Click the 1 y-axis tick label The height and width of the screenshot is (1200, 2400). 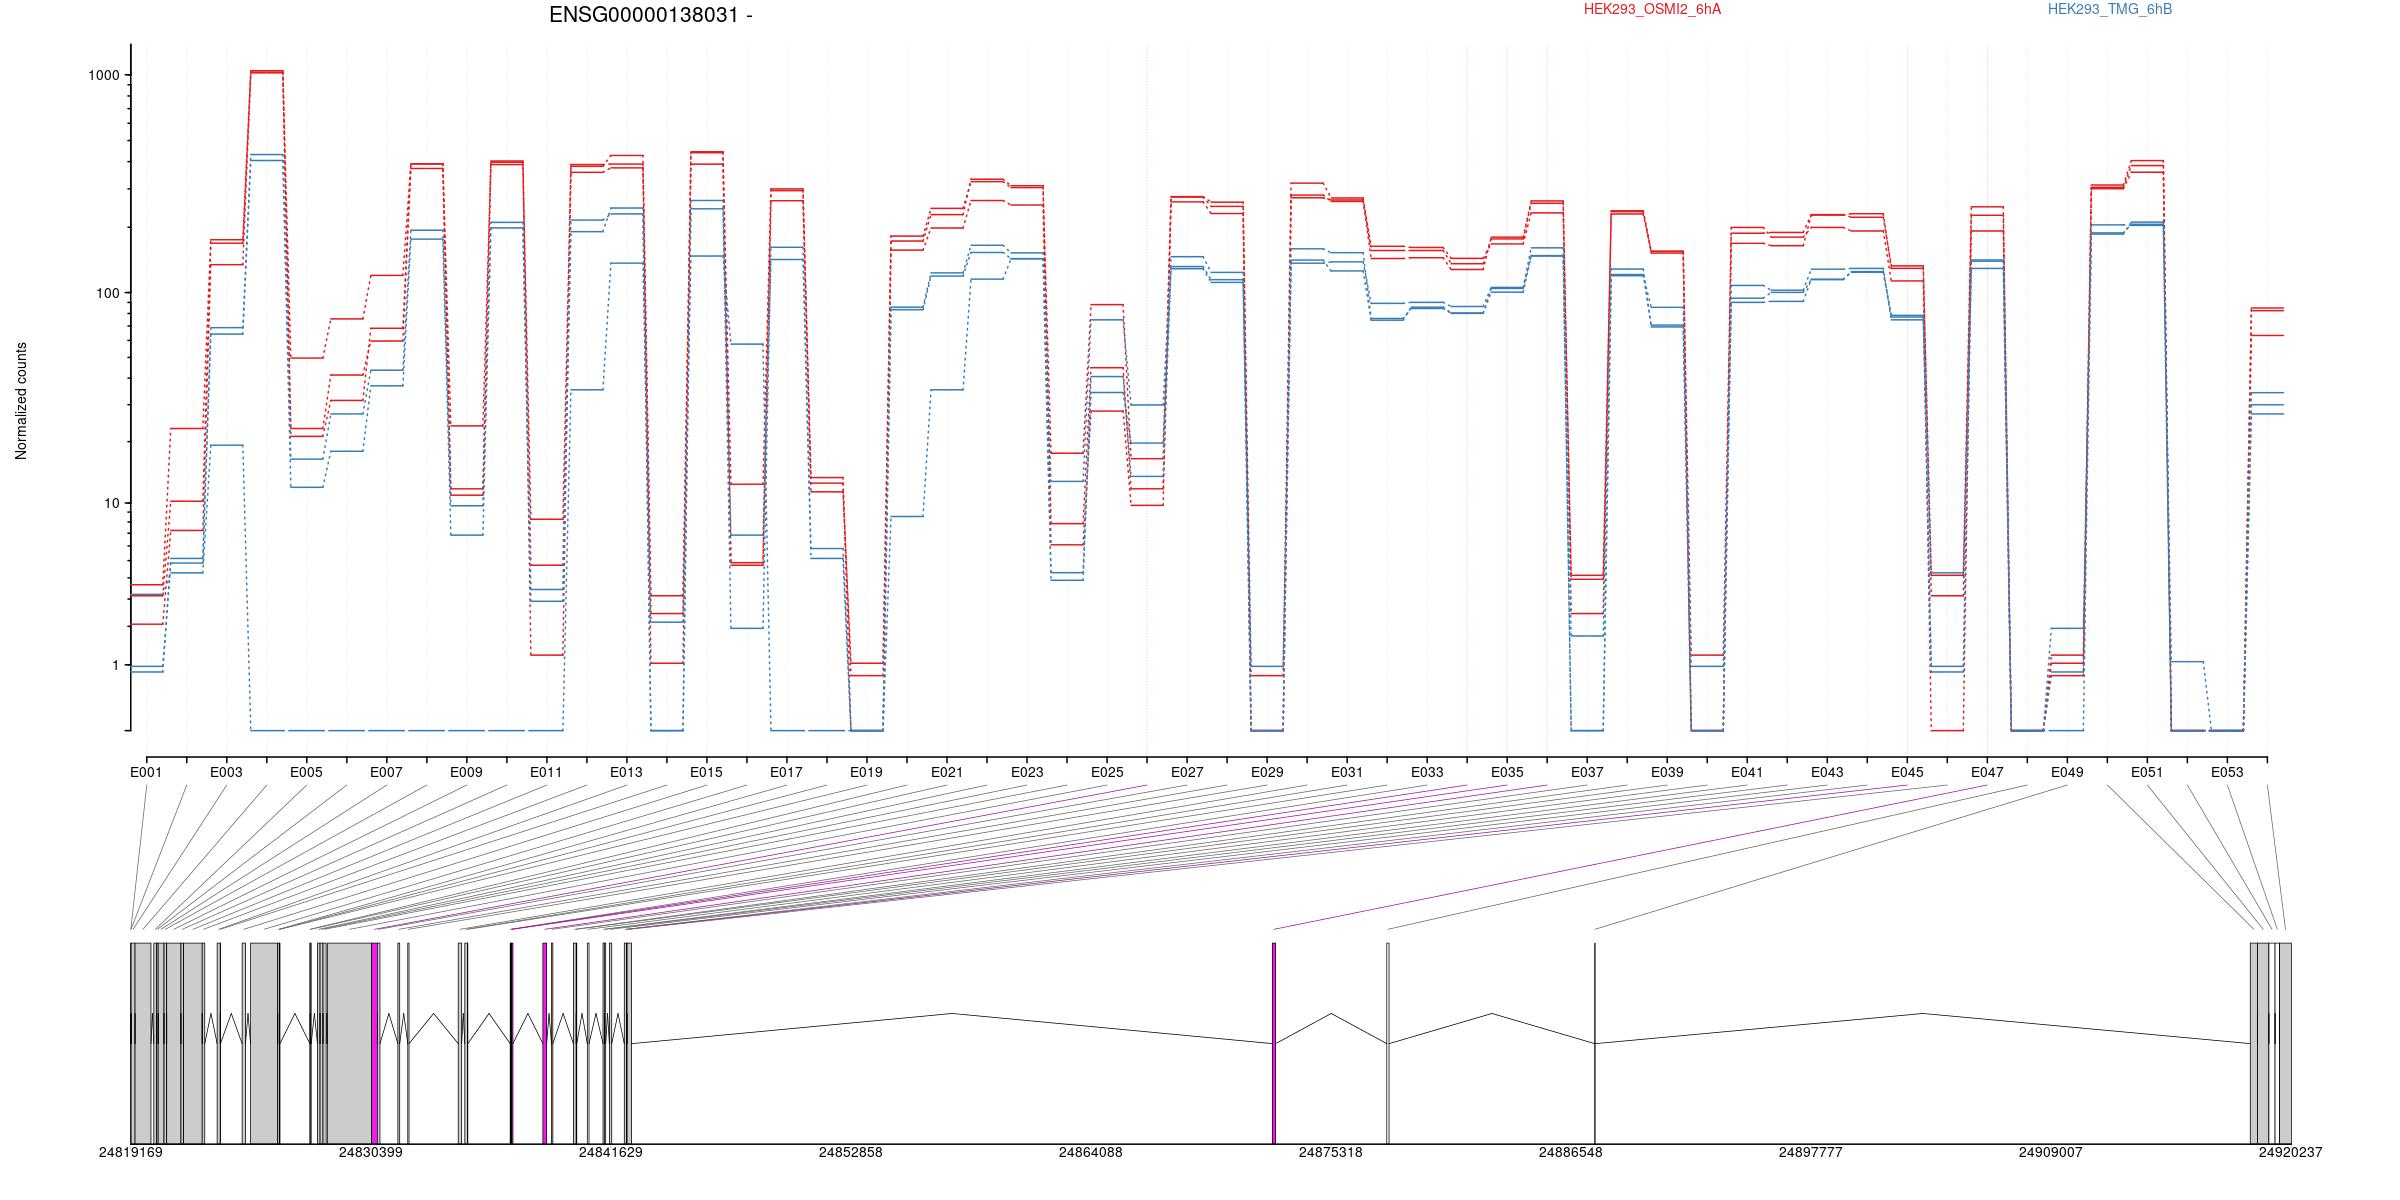point(117,665)
